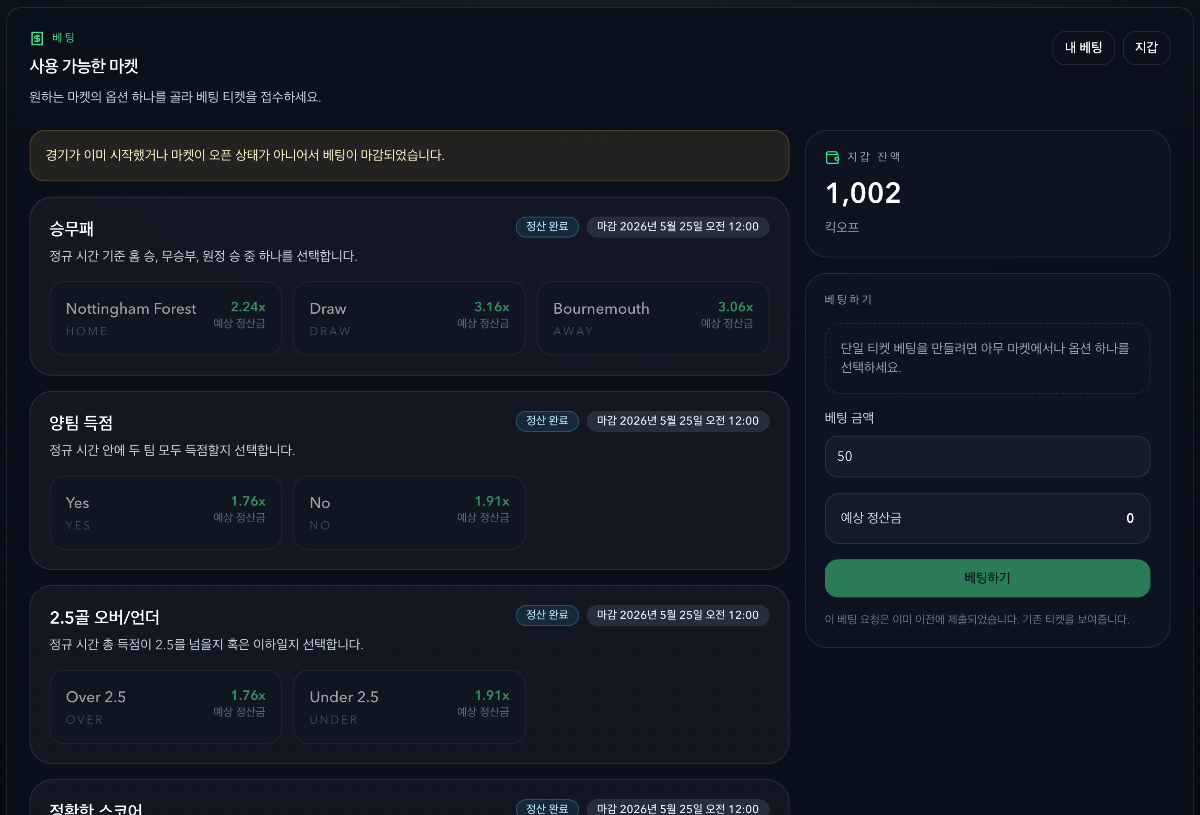1200x815 pixels.
Task: Click the 마감 date badge on 양팀 득점
Action: coord(678,421)
